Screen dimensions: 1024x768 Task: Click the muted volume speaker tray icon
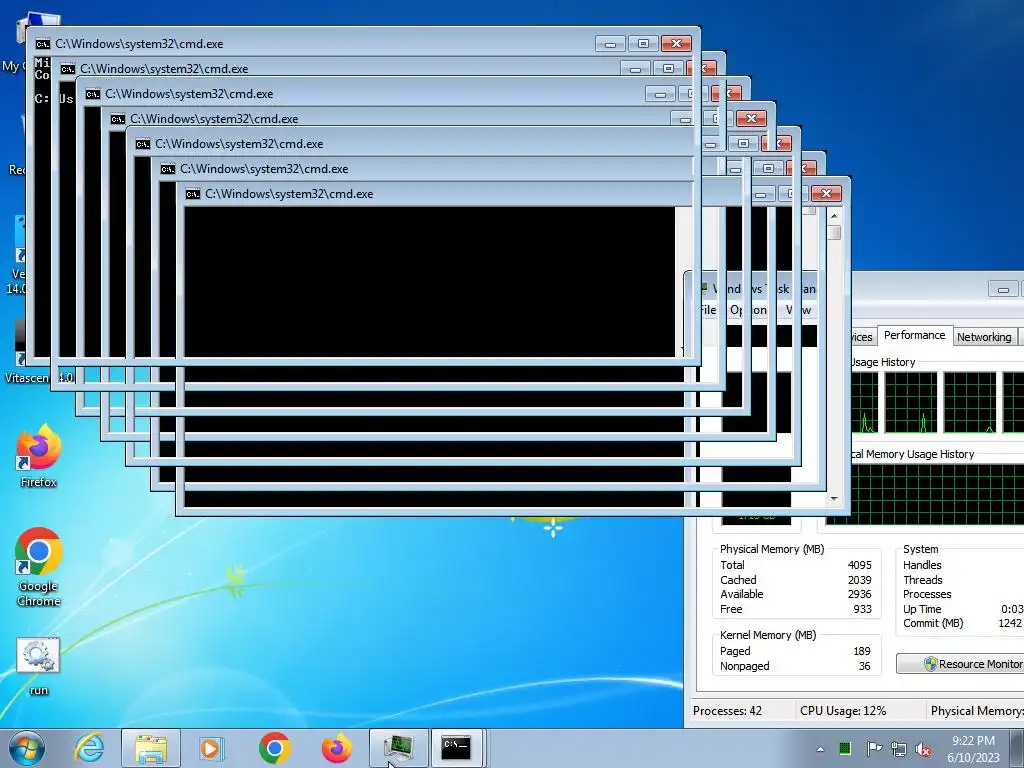(923, 749)
